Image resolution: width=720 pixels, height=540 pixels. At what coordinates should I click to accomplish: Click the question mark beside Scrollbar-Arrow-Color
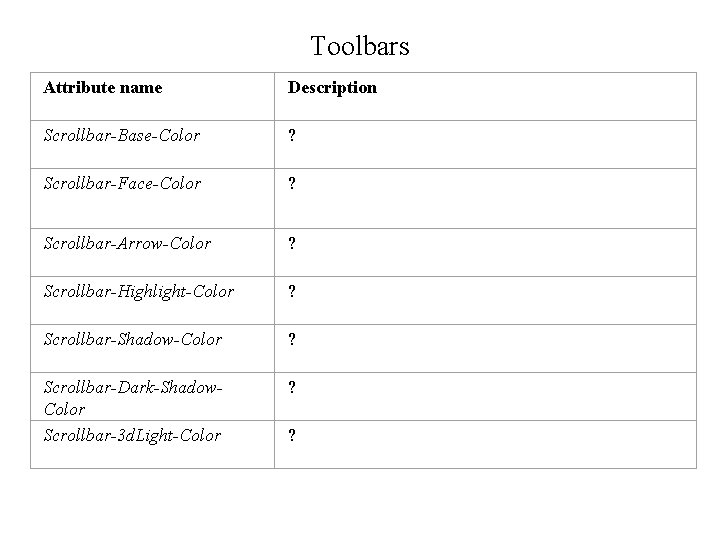click(x=292, y=244)
